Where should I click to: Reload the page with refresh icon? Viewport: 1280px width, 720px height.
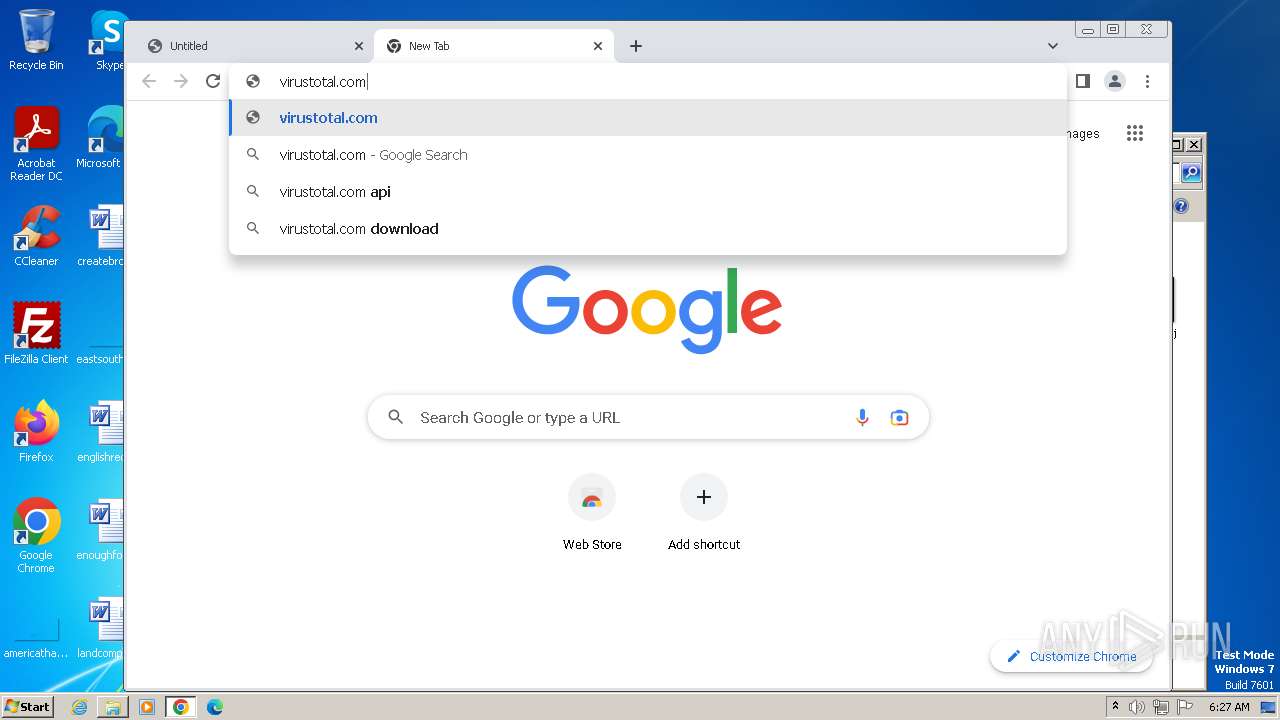click(213, 81)
